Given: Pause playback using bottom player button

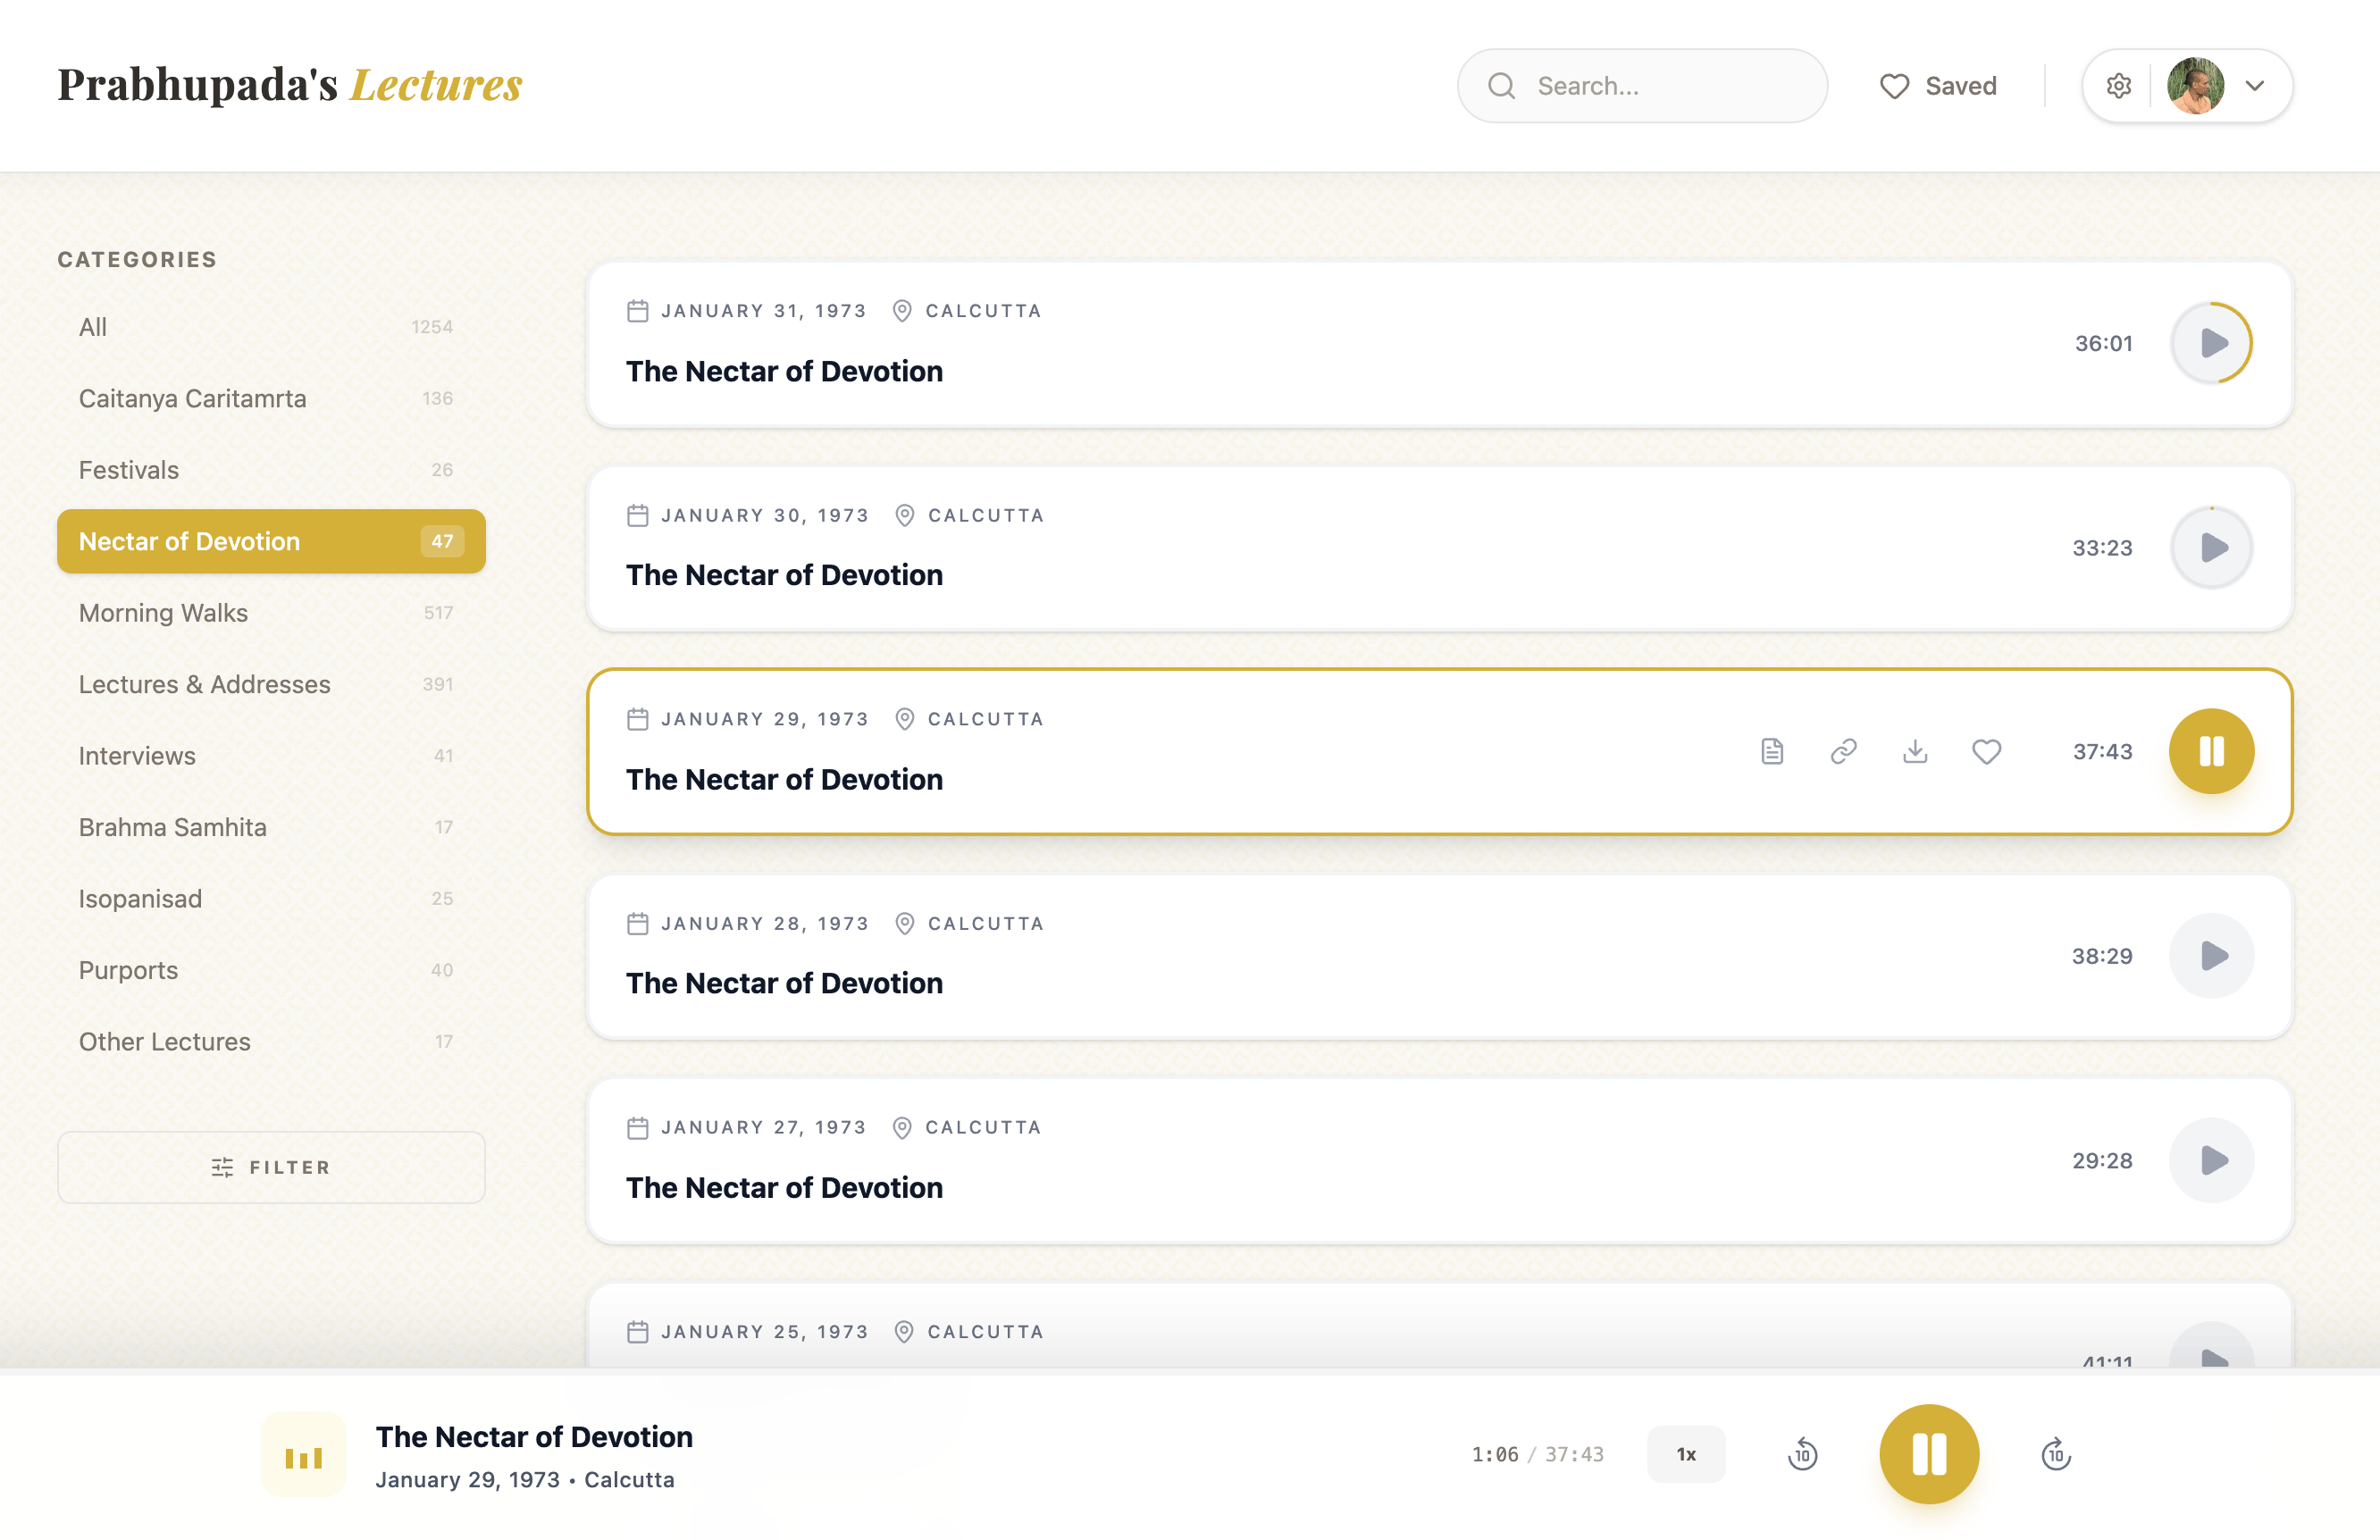Looking at the screenshot, I should click(x=1929, y=1454).
